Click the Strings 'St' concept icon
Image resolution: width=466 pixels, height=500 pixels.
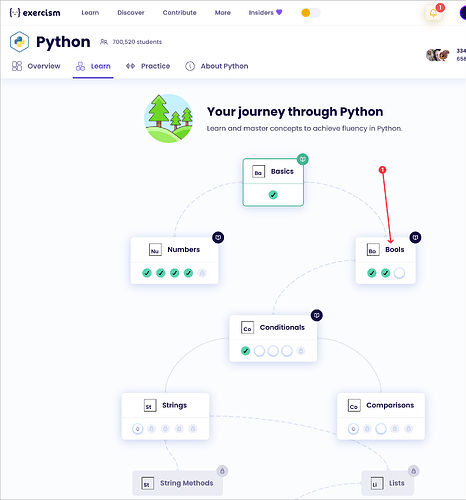(150, 406)
